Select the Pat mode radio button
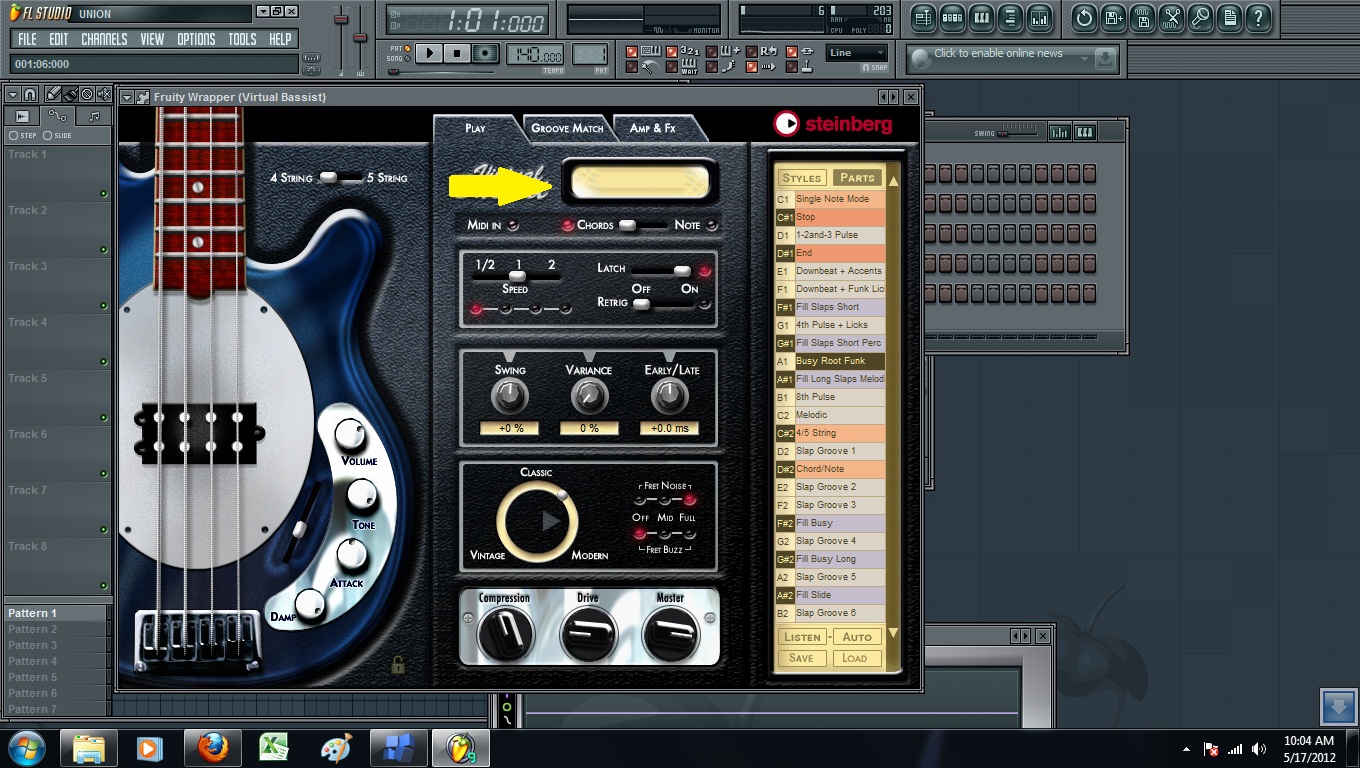This screenshot has height=768, width=1360. pyautogui.click(x=409, y=48)
